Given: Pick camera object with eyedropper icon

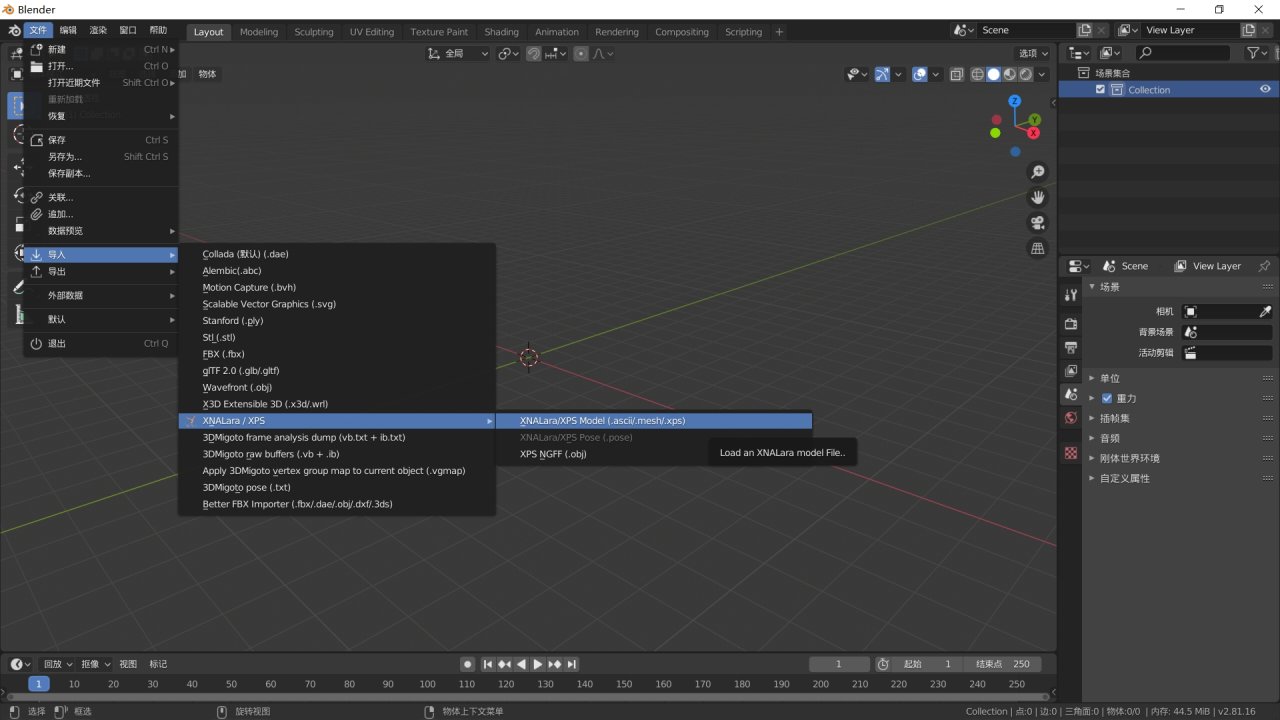Looking at the screenshot, I should point(1264,312).
